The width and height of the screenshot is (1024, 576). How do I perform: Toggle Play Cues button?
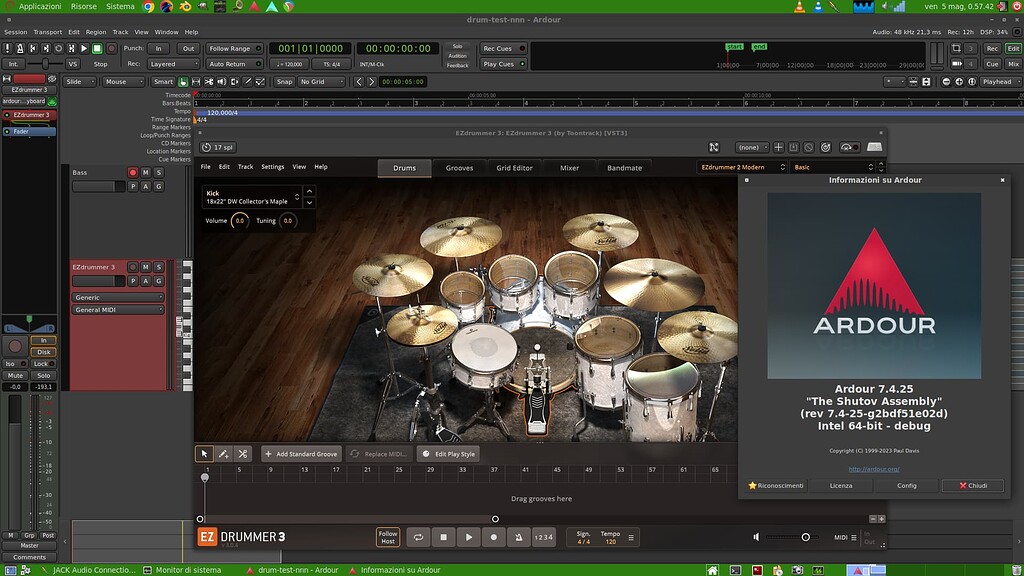504,64
